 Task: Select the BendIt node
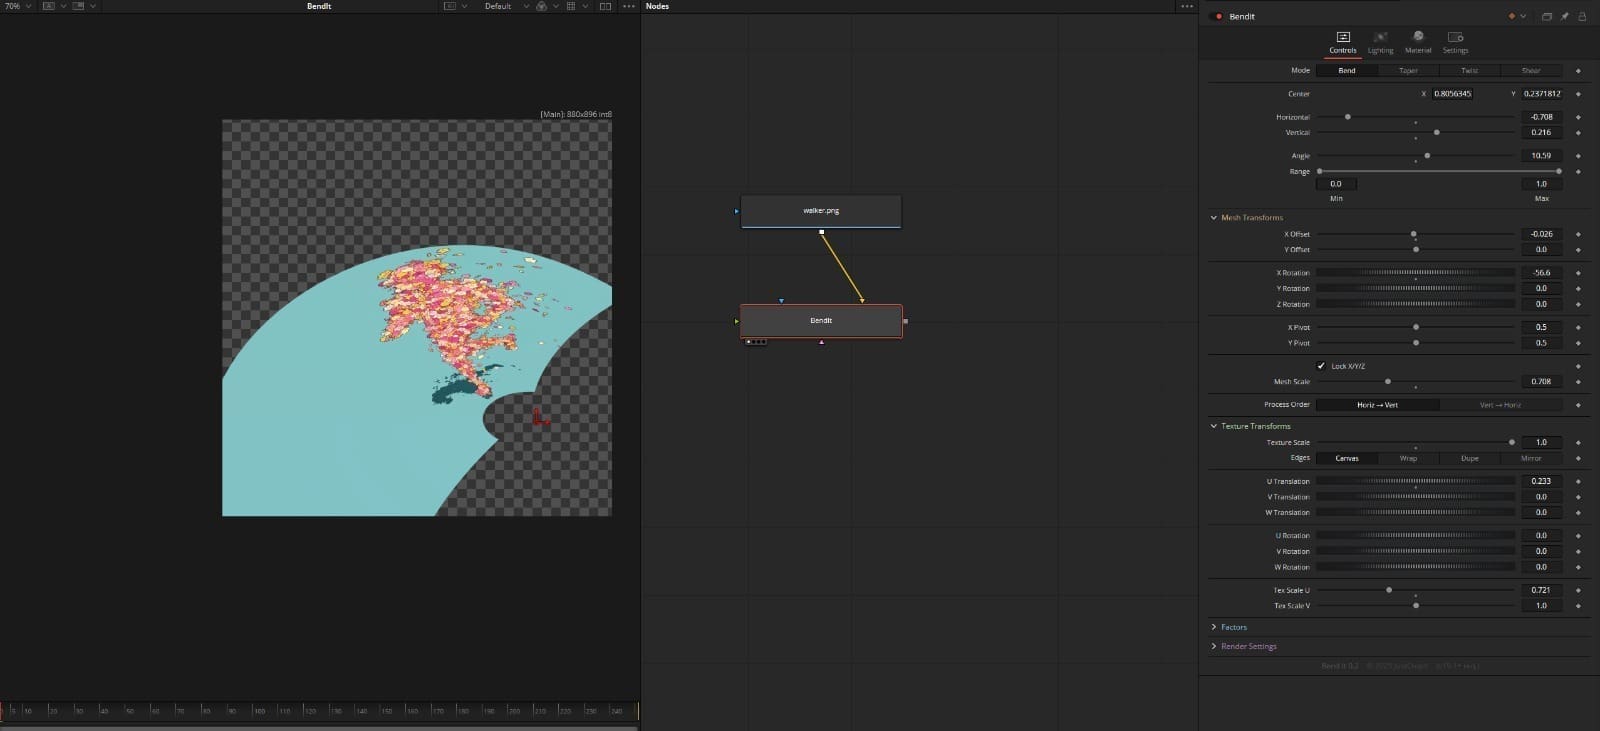(x=821, y=321)
